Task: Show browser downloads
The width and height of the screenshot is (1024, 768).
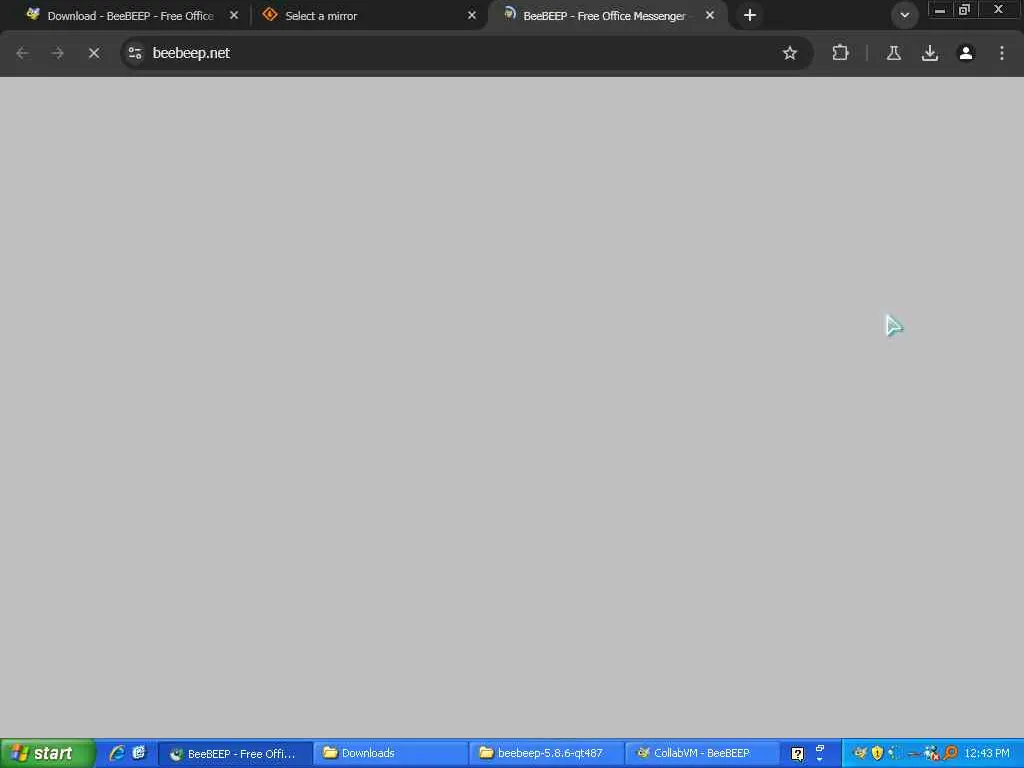Action: pos(930,54)
